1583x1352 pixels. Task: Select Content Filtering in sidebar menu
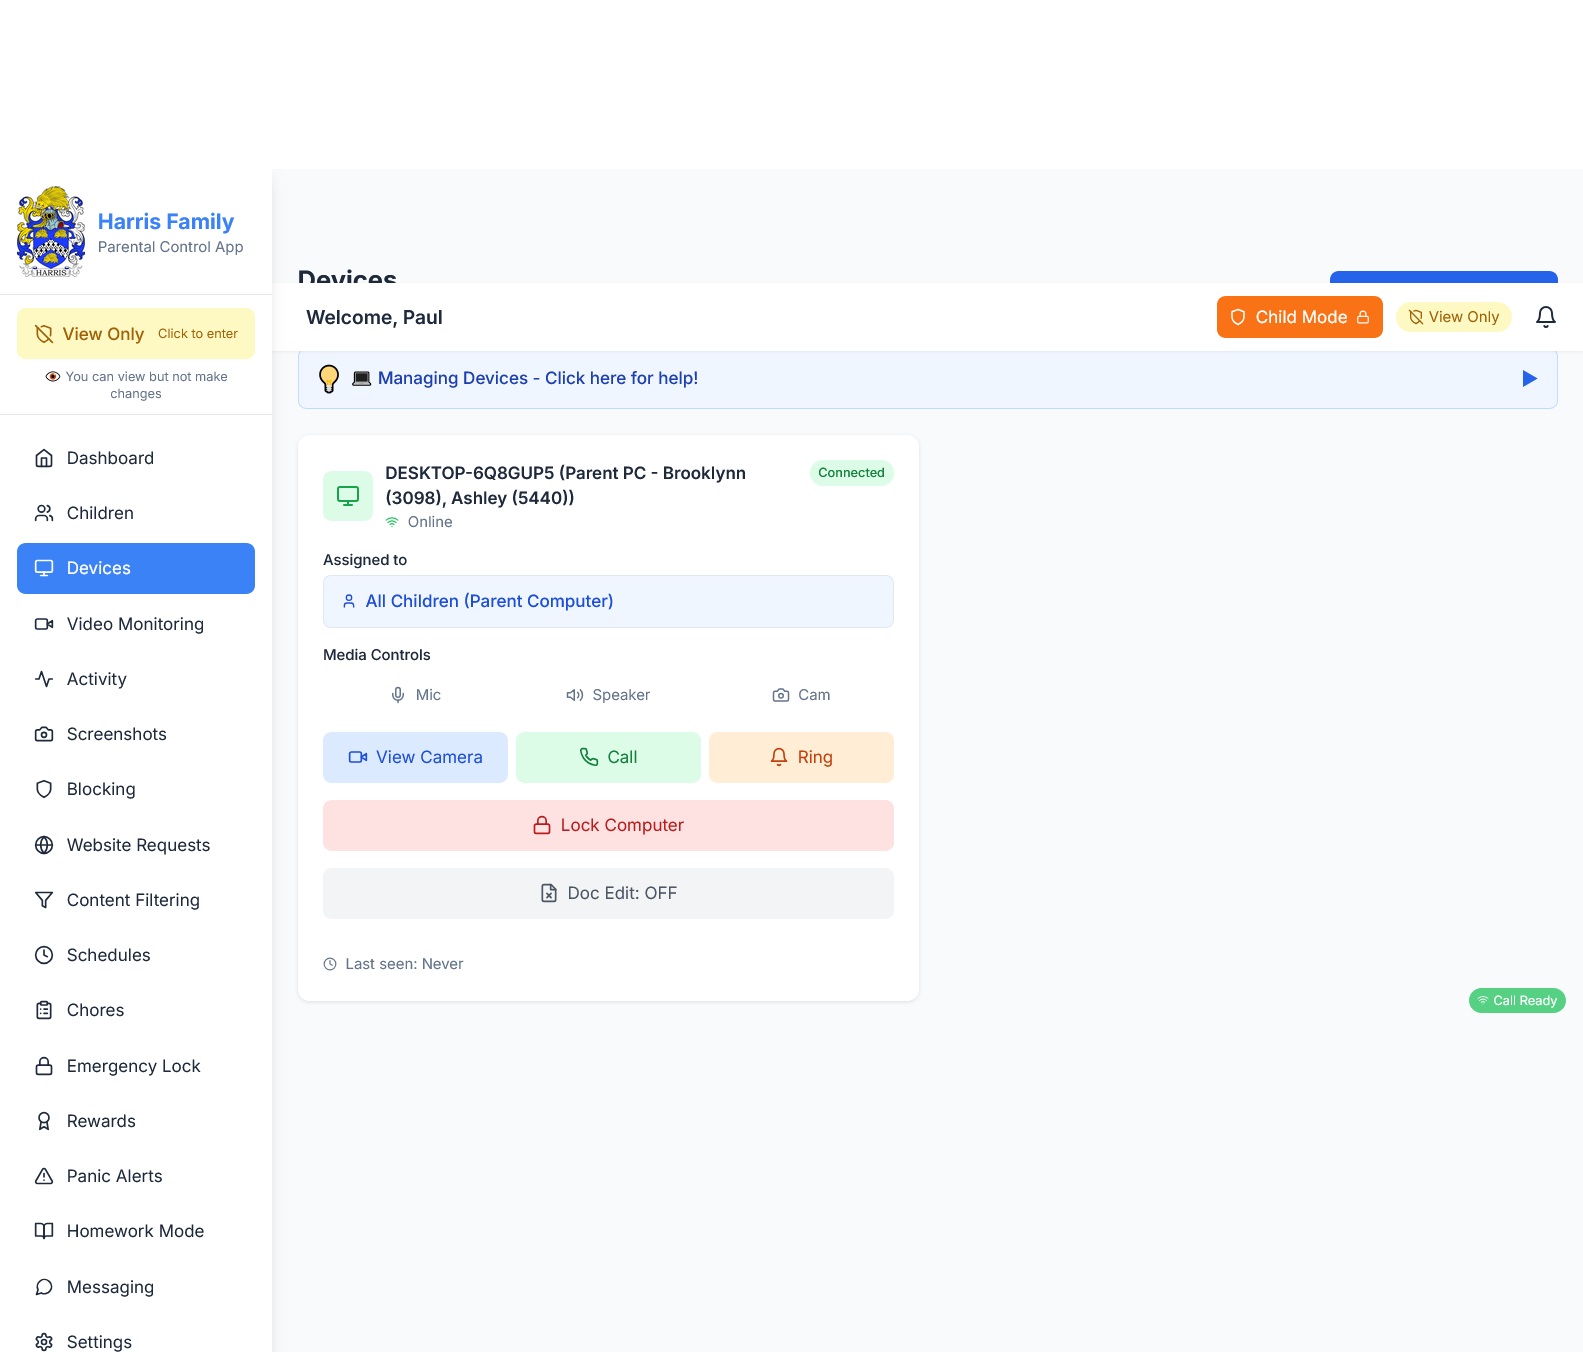coord(133,900)
